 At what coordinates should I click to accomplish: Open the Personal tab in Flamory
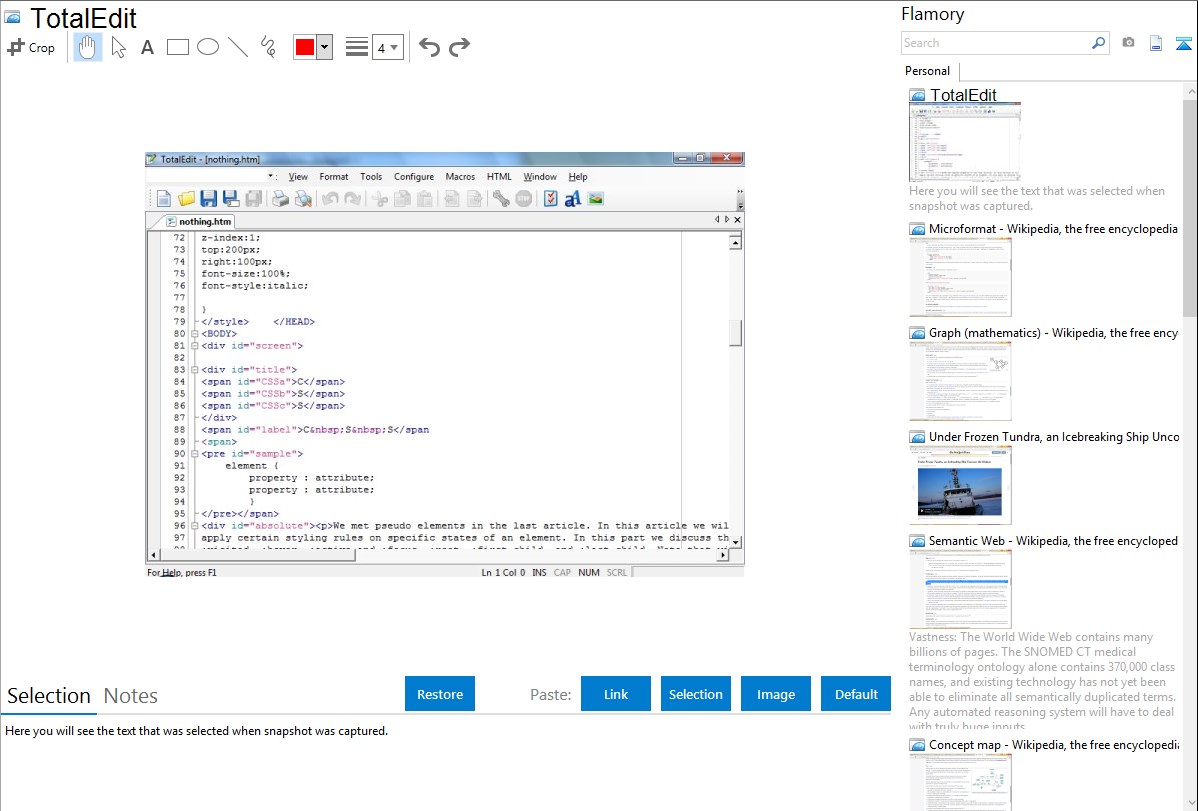pyautogui.click(x=927, y=71)
